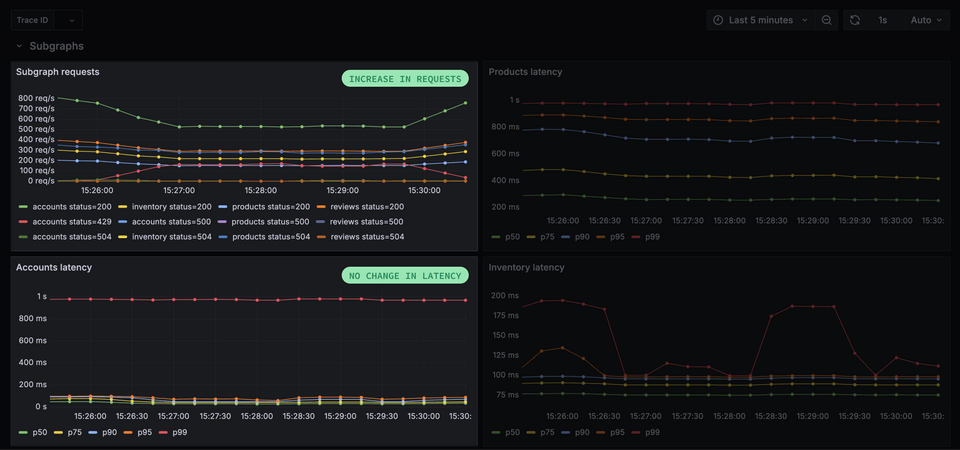Open the Last 5 minutes time picker
Viewport: 960px width, 450px height.
[760, 20]
